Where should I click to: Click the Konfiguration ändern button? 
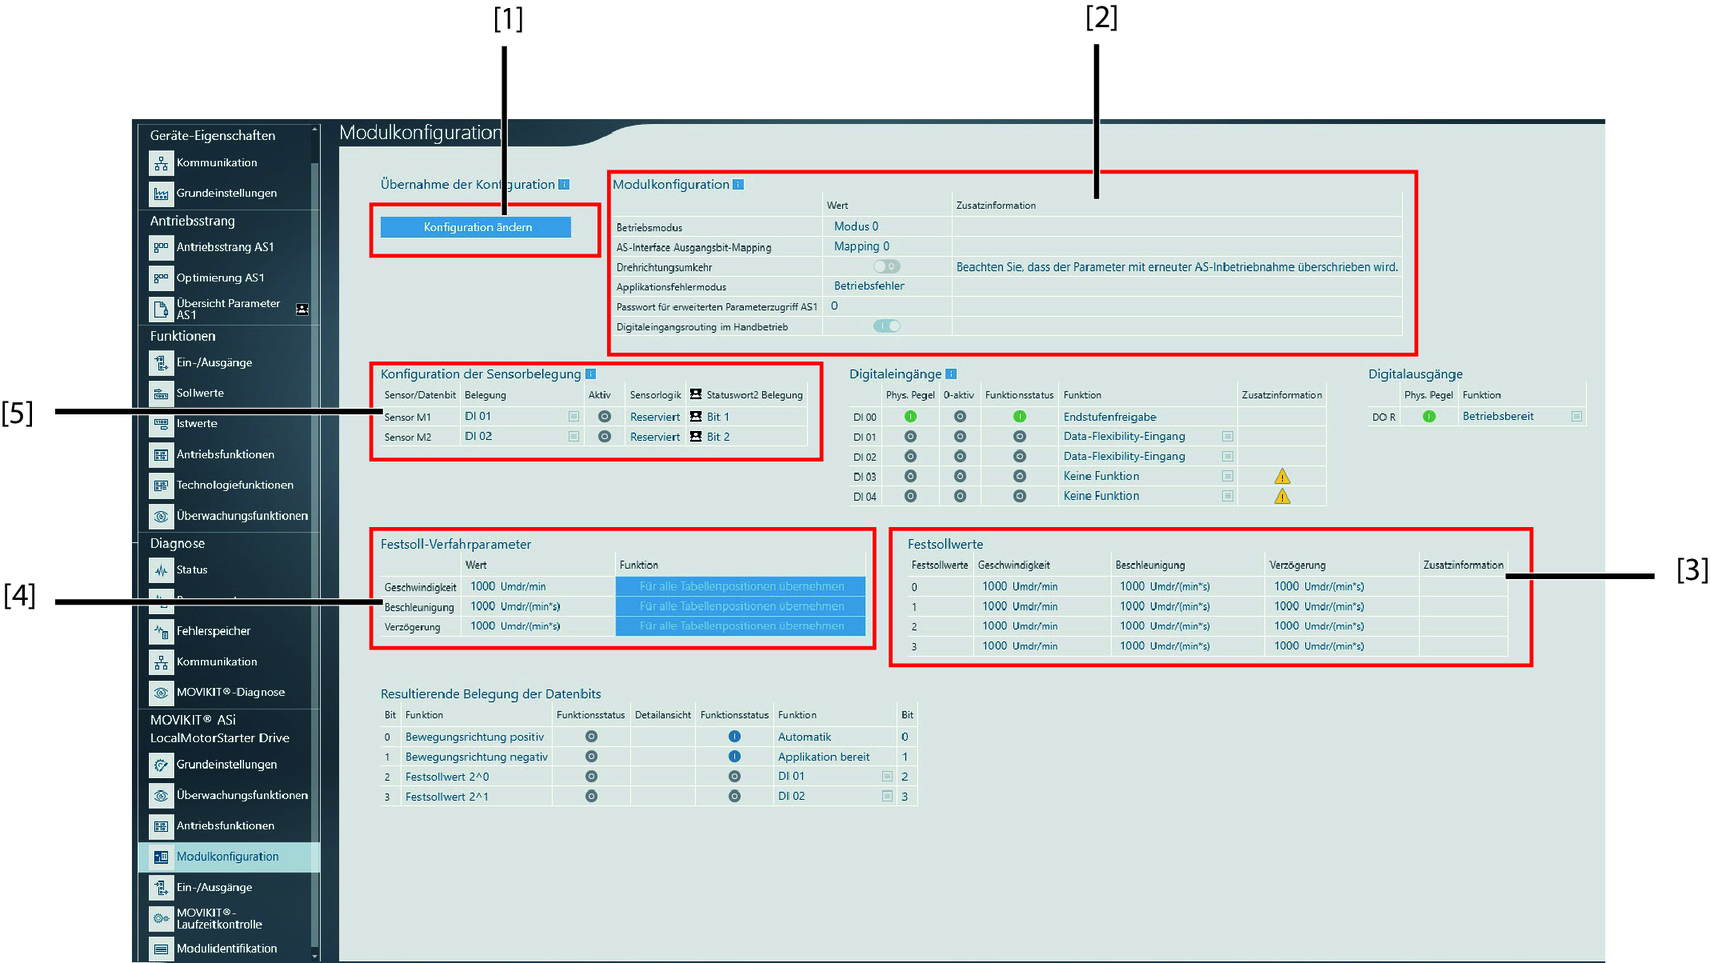click(476, 228)
